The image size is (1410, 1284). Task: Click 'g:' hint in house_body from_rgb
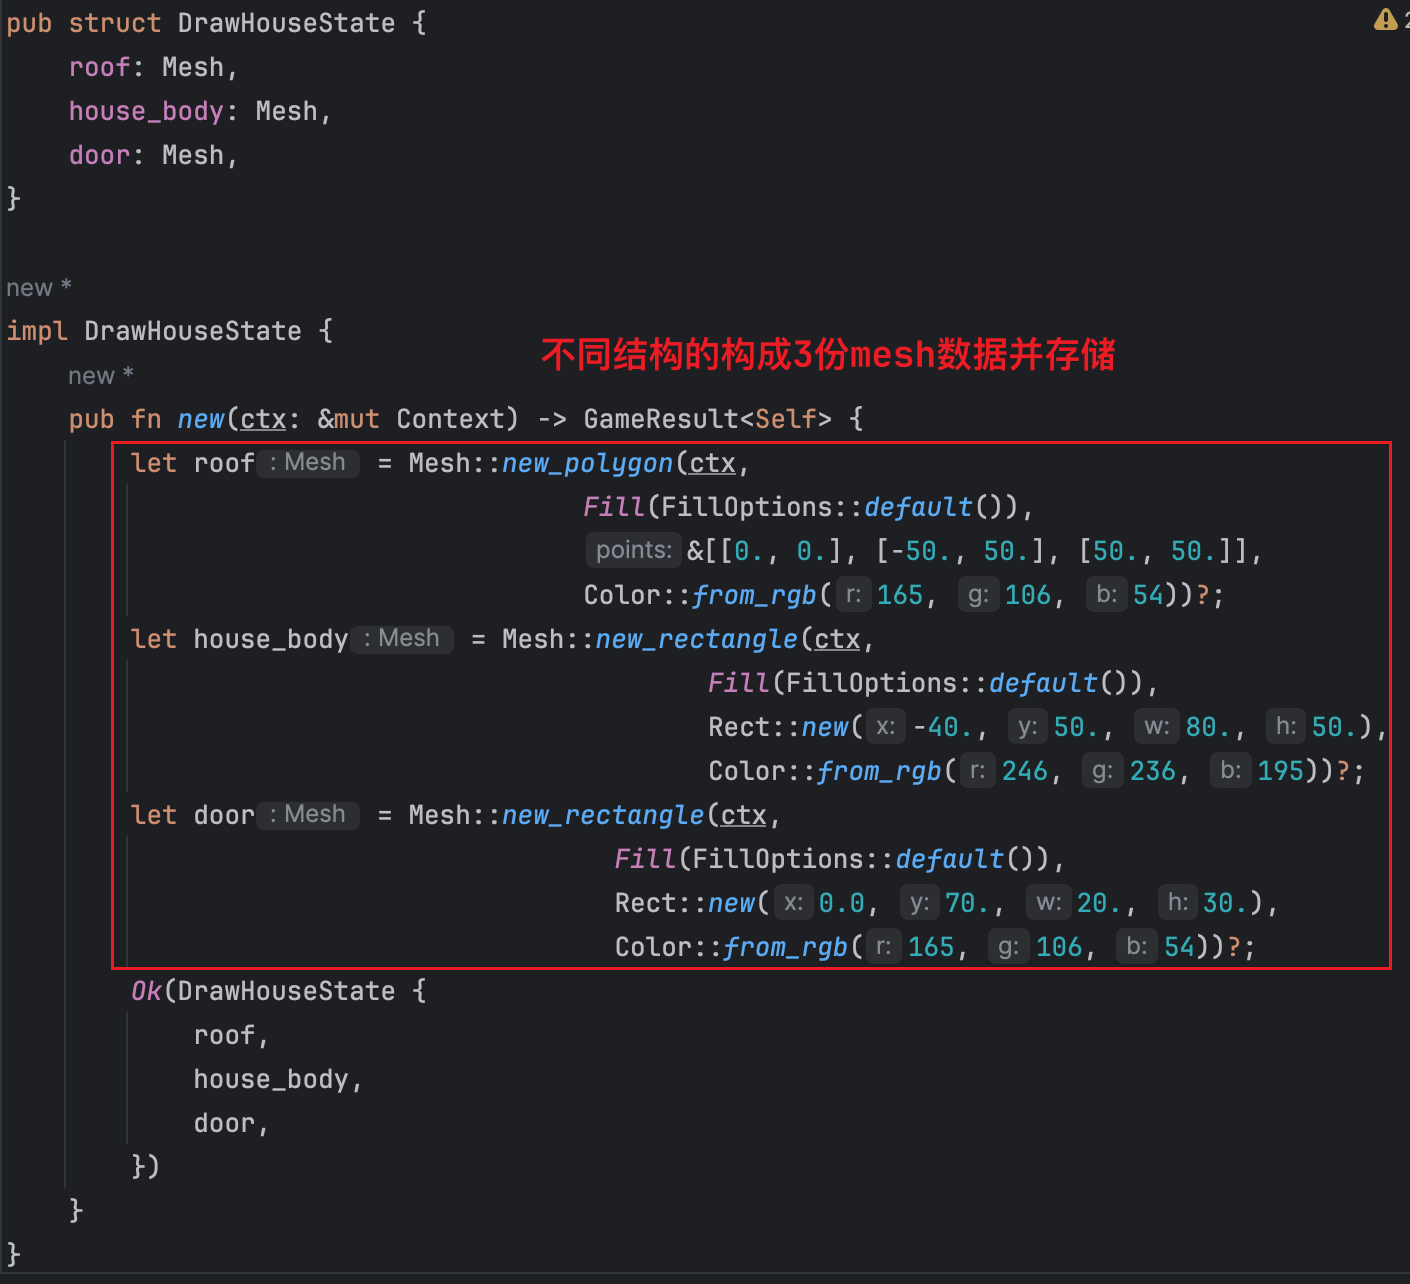coord(1102,770)
